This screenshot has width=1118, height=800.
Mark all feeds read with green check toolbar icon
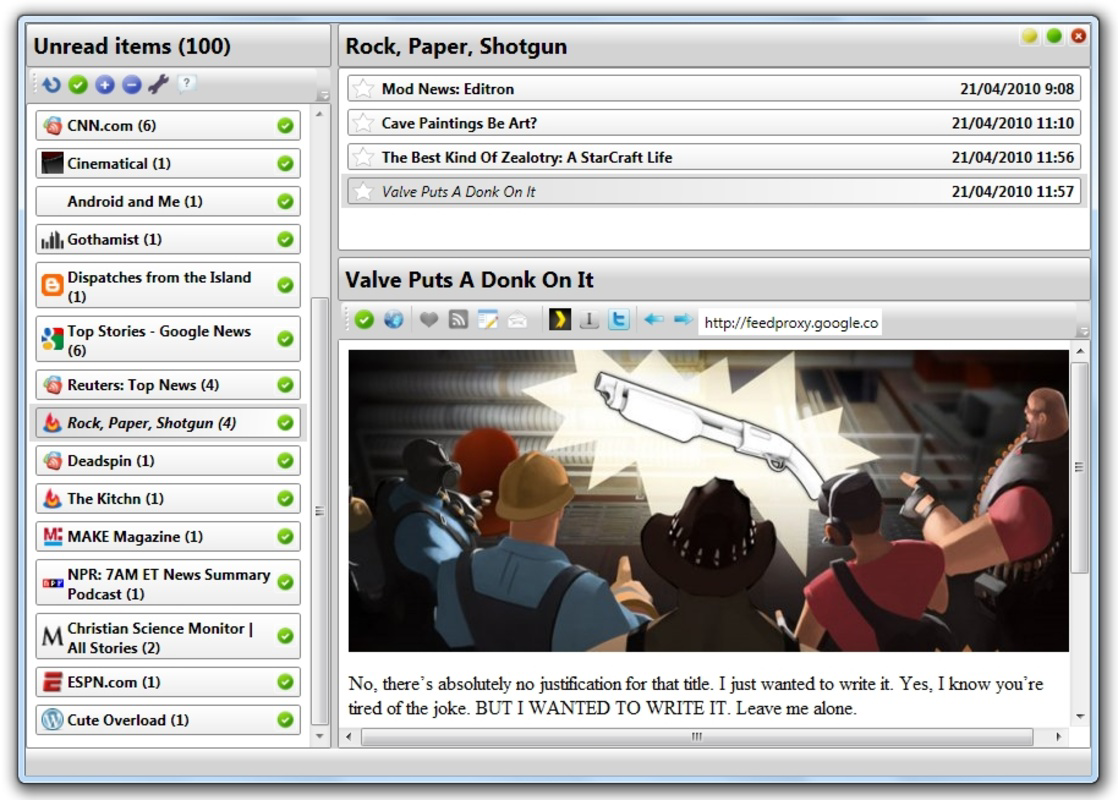pyautogui.click(x=78, y=85)
